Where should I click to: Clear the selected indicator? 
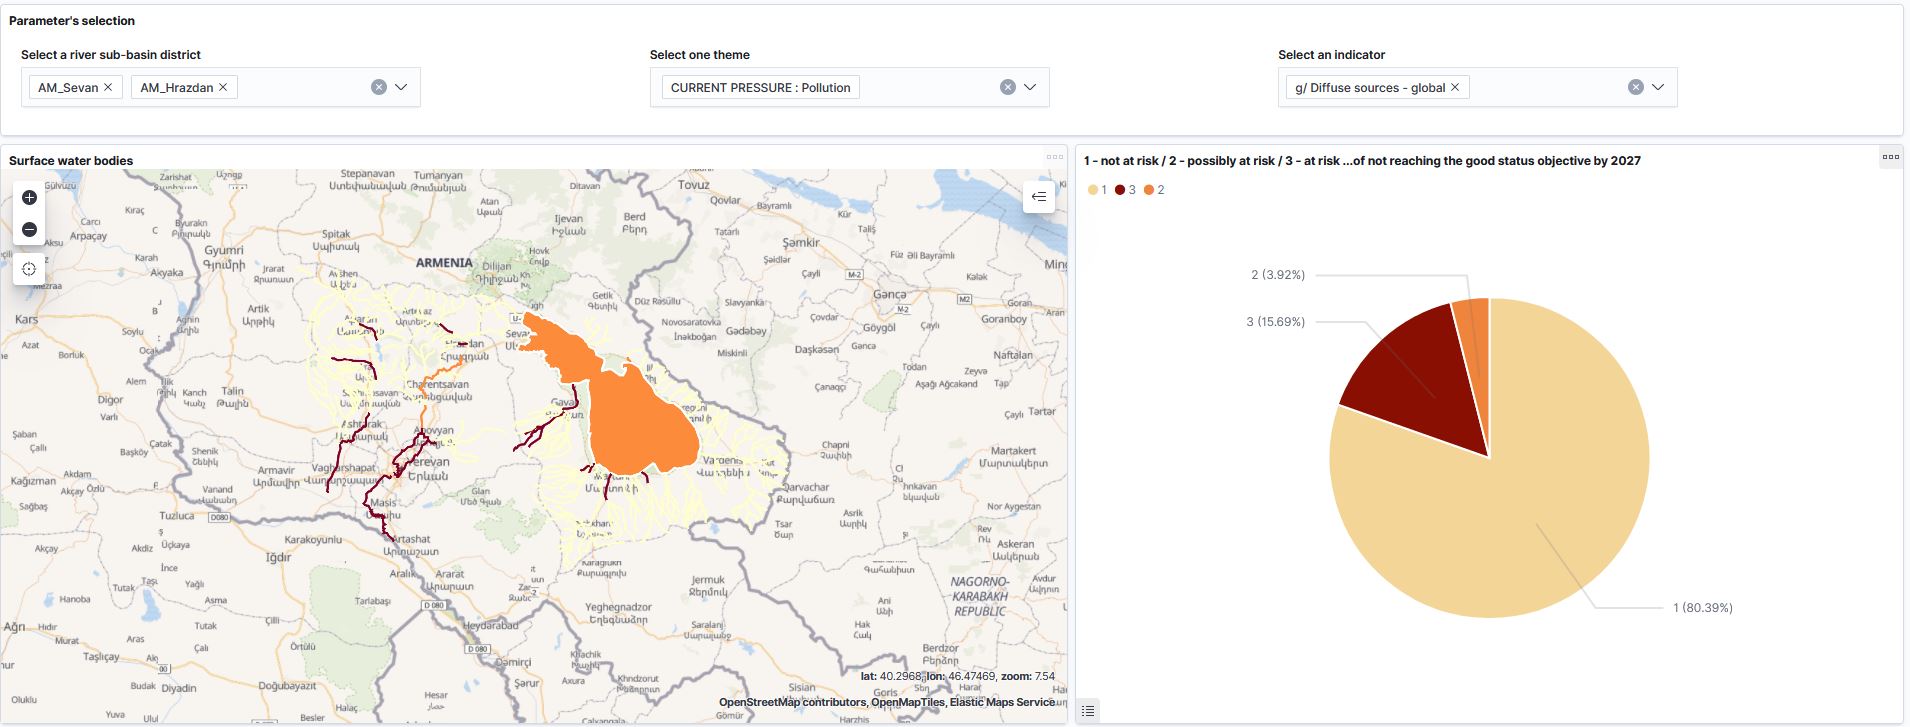tap(1636, 87)
